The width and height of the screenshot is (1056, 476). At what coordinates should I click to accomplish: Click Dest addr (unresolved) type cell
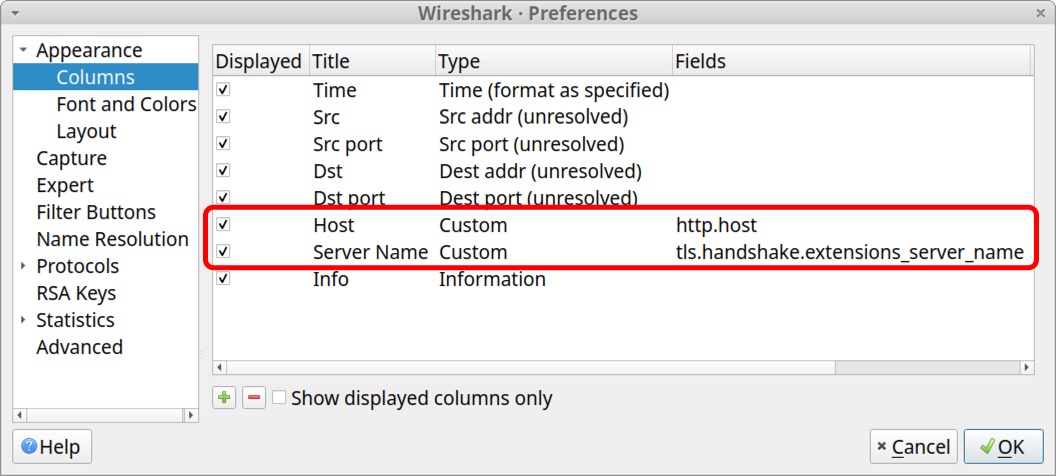point(540,170)
